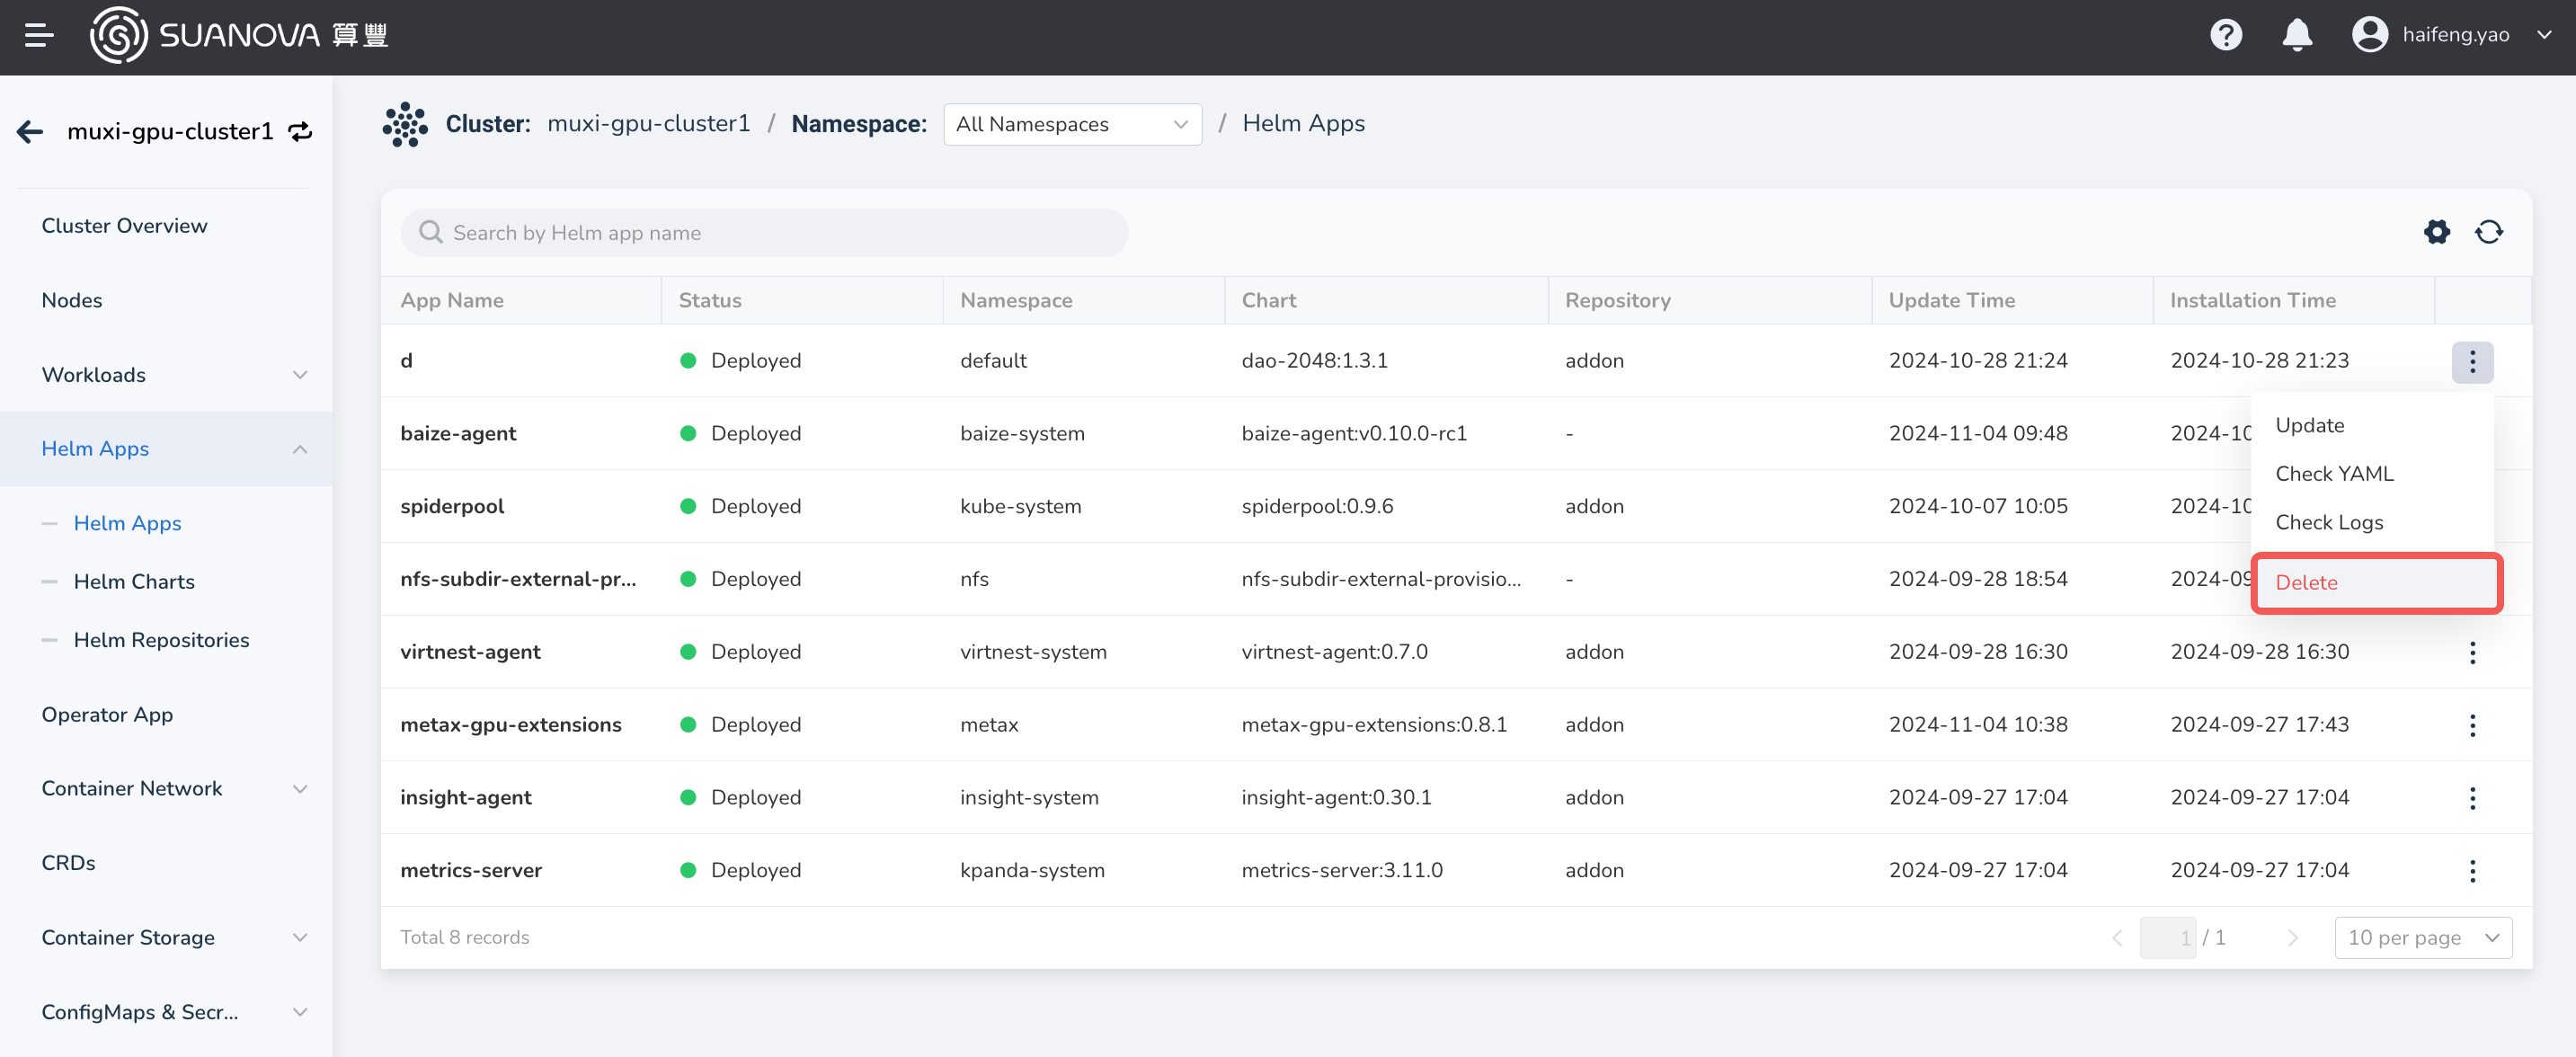Image resolution: width=2576 pixels, height=1057 pixels.
Task: Click the Helm Repositories sidebar link
Action: [x=161, y=639]
